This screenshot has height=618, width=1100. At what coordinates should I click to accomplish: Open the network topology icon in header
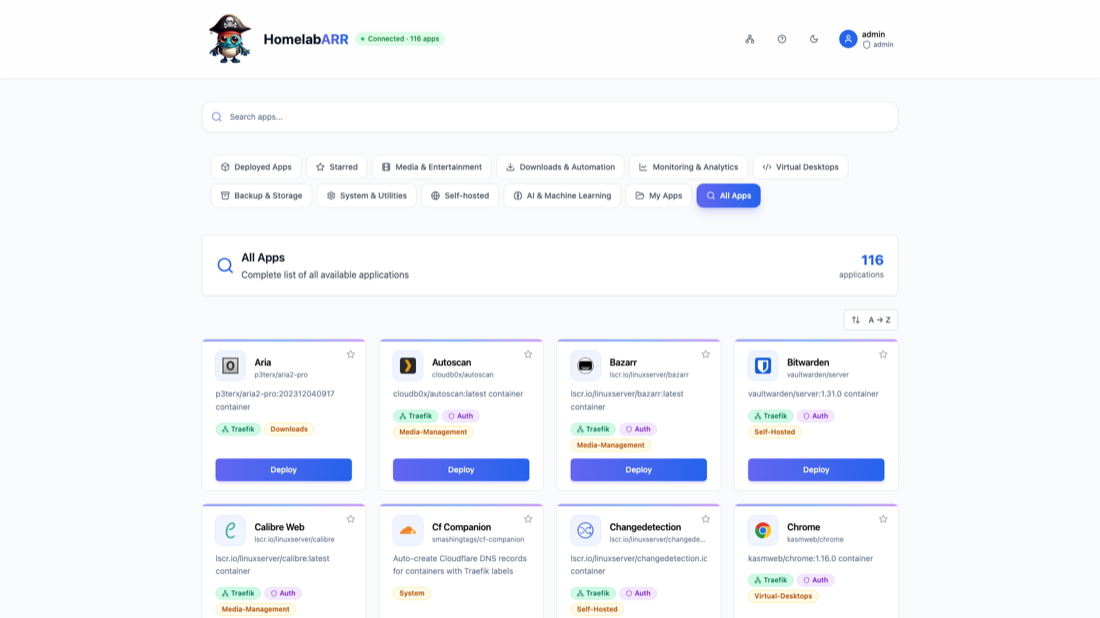click(749, 39)
